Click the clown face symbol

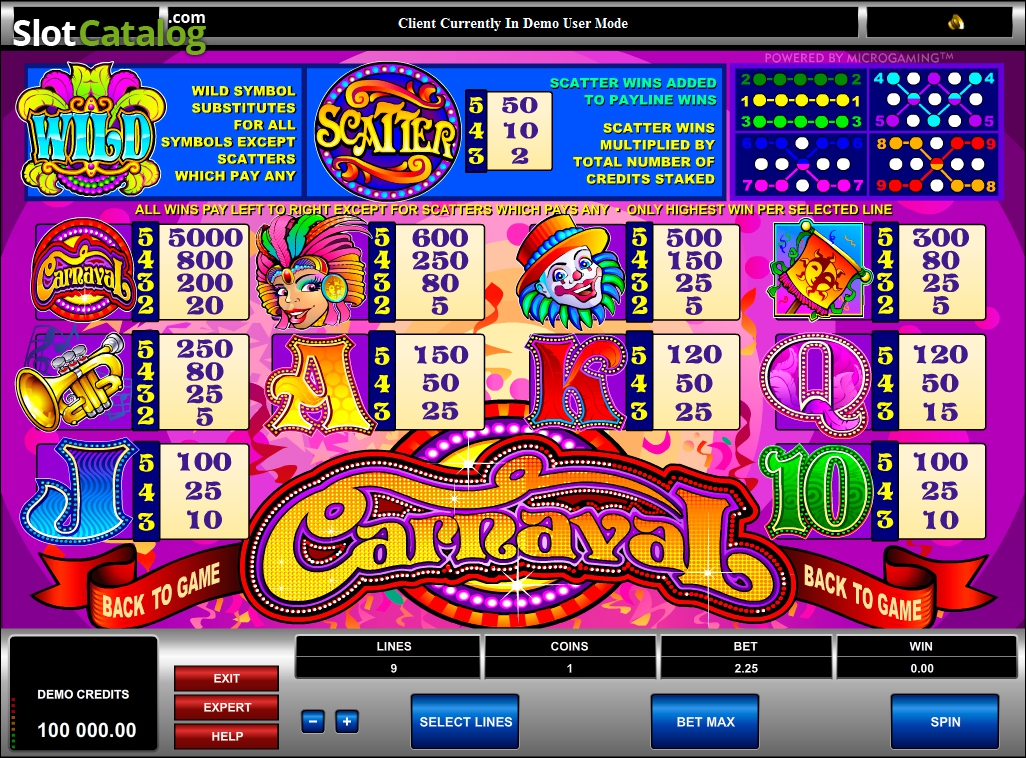pyautogui.click(x=570, y=268)
